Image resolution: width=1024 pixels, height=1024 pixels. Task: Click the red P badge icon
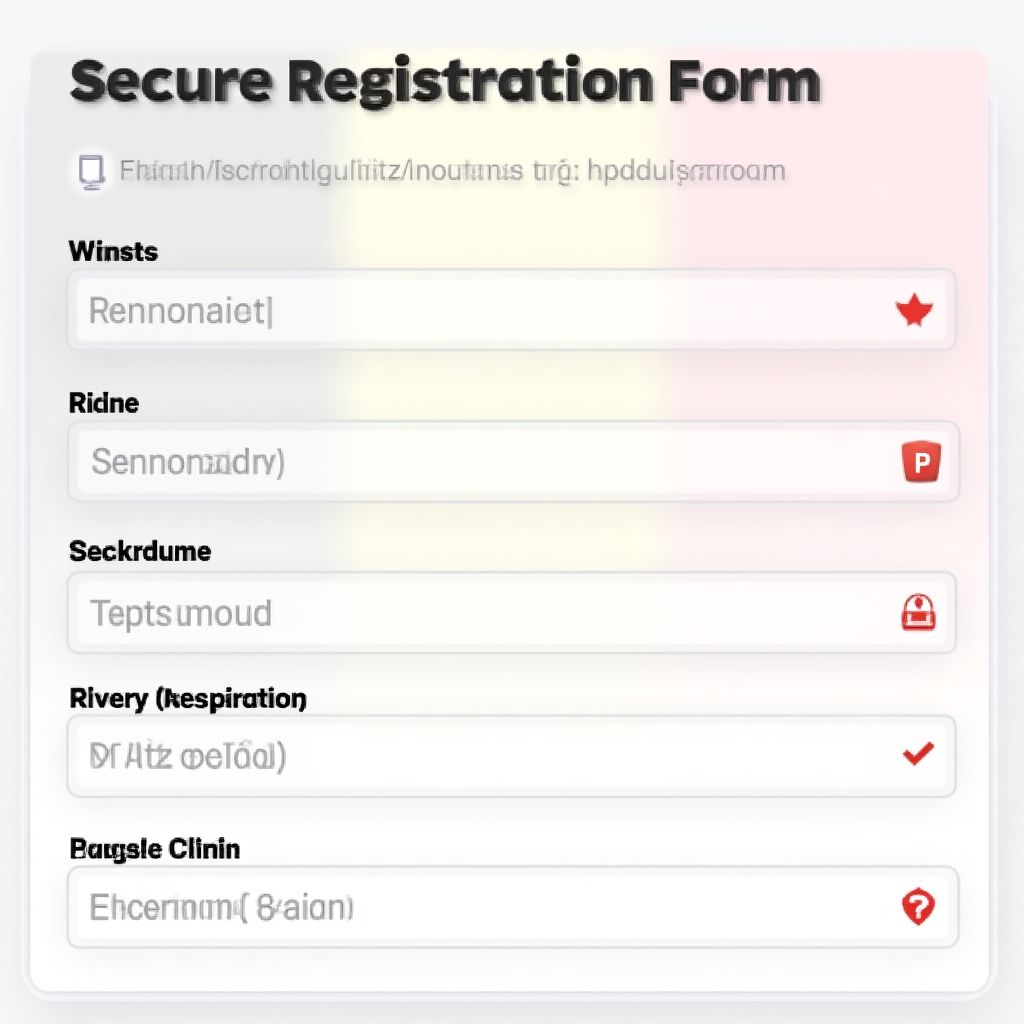pyautogui.click(x=922, y=463)
